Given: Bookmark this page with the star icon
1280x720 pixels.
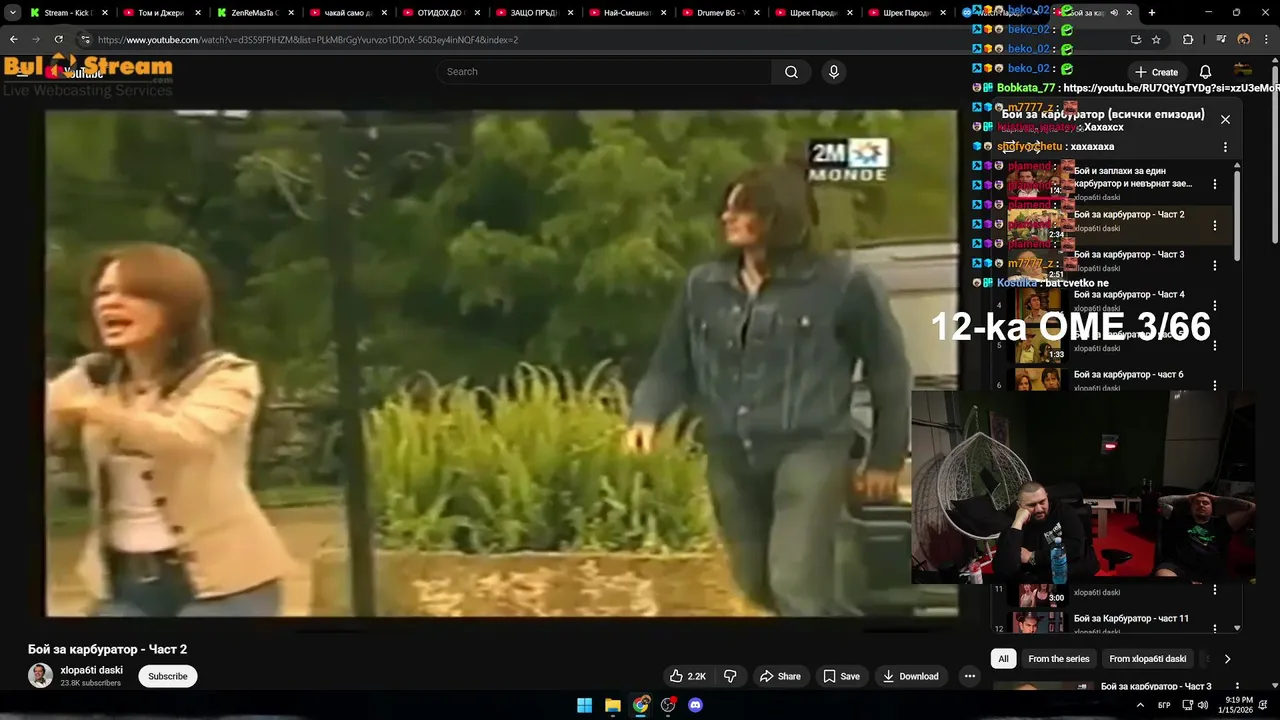Looking at the screenshot, I should point(1156,40).
